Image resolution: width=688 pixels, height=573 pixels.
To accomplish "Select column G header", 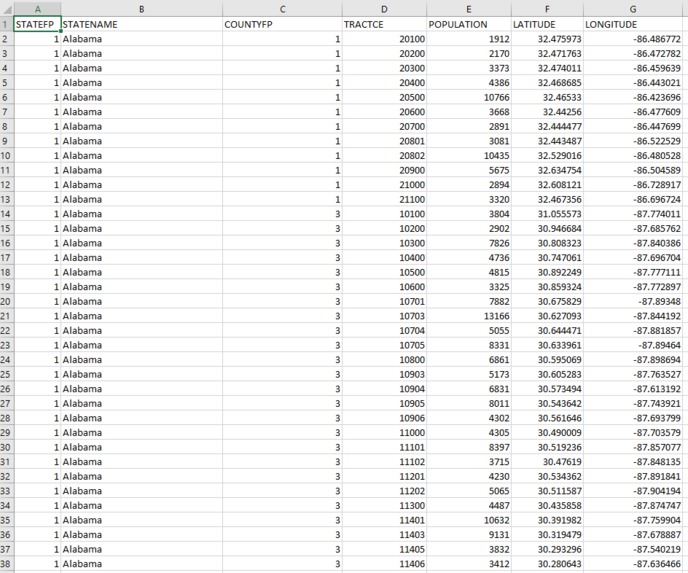I will [633, 9].
